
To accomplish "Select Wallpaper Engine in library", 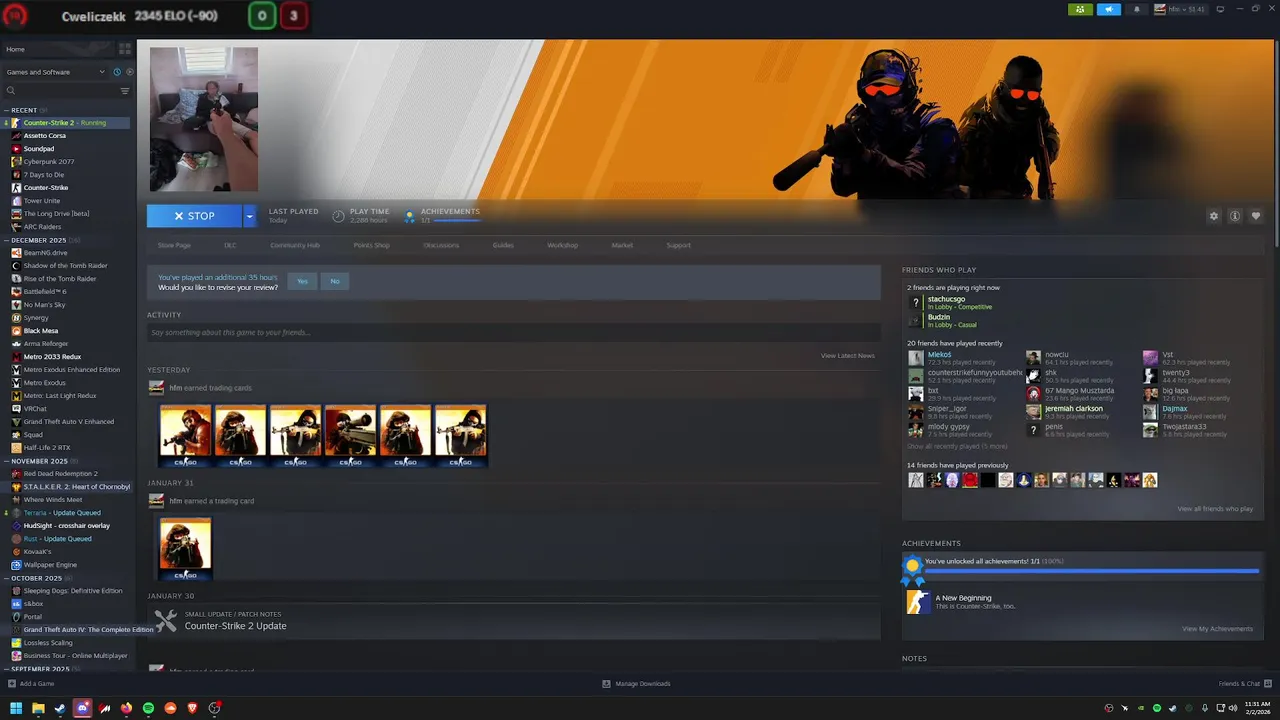I will 50,565.
